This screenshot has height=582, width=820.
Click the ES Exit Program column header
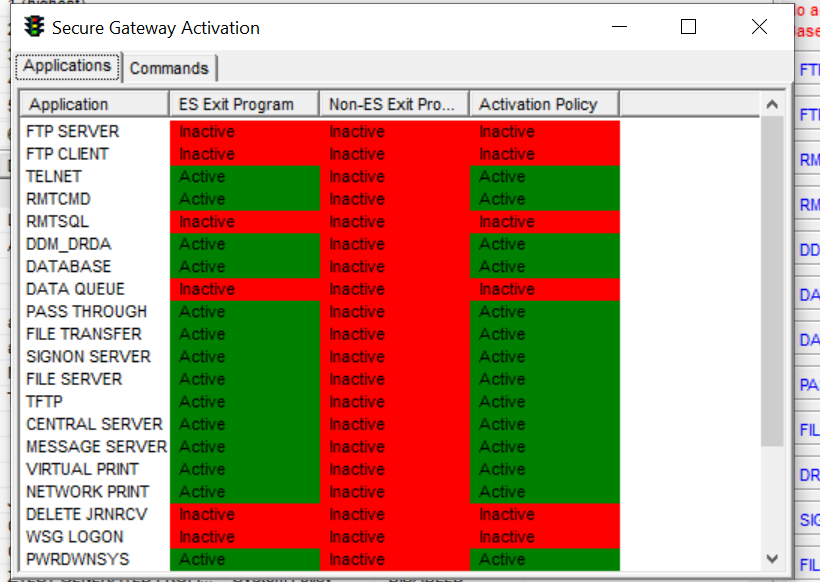pos(244,104)
